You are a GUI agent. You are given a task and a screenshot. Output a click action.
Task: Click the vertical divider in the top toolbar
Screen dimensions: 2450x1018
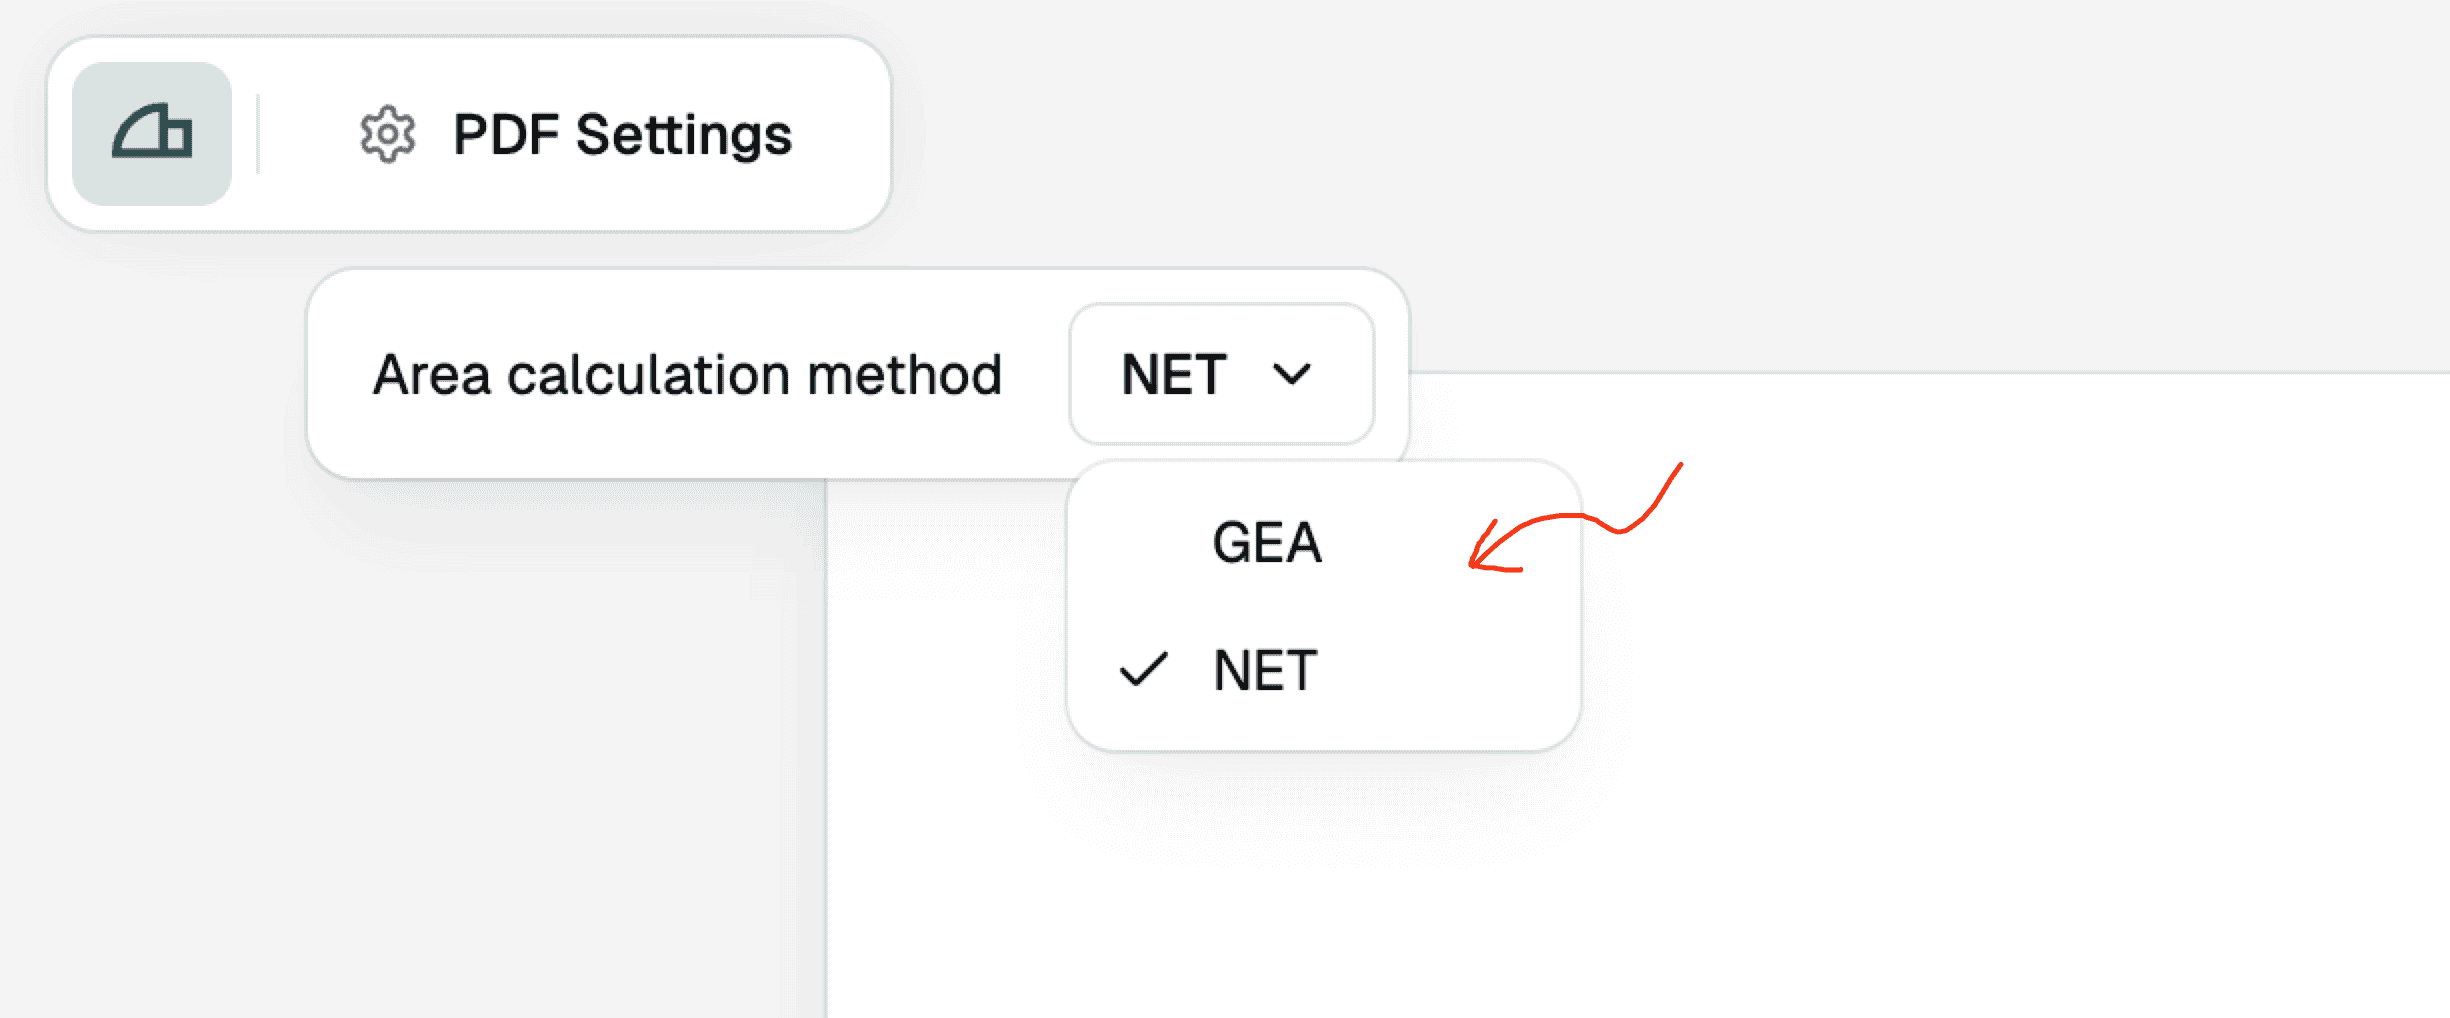[258, 134]
